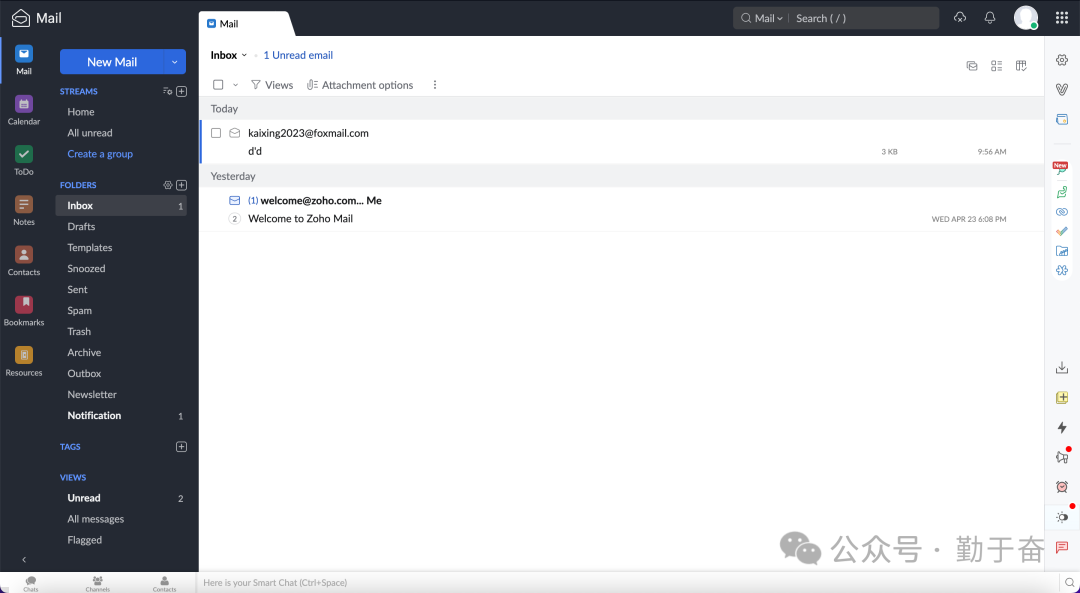Click the New Mail button

pos(111,62)
